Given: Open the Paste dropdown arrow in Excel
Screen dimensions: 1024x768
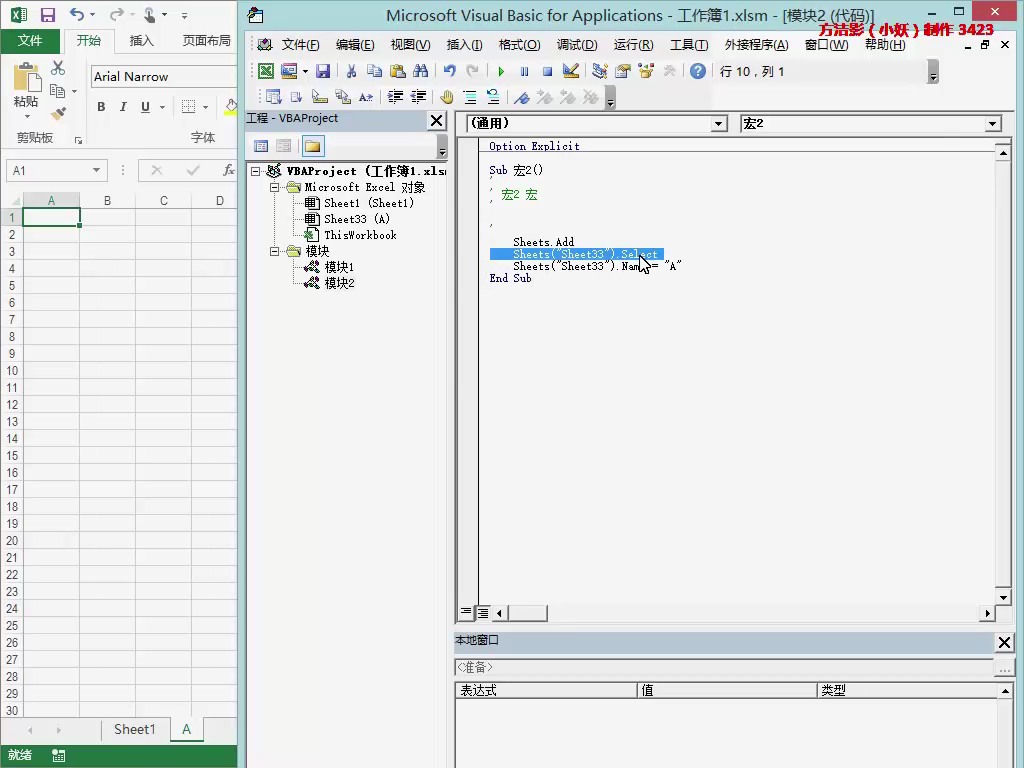Looking at the screenshot, I should [27, 117].
